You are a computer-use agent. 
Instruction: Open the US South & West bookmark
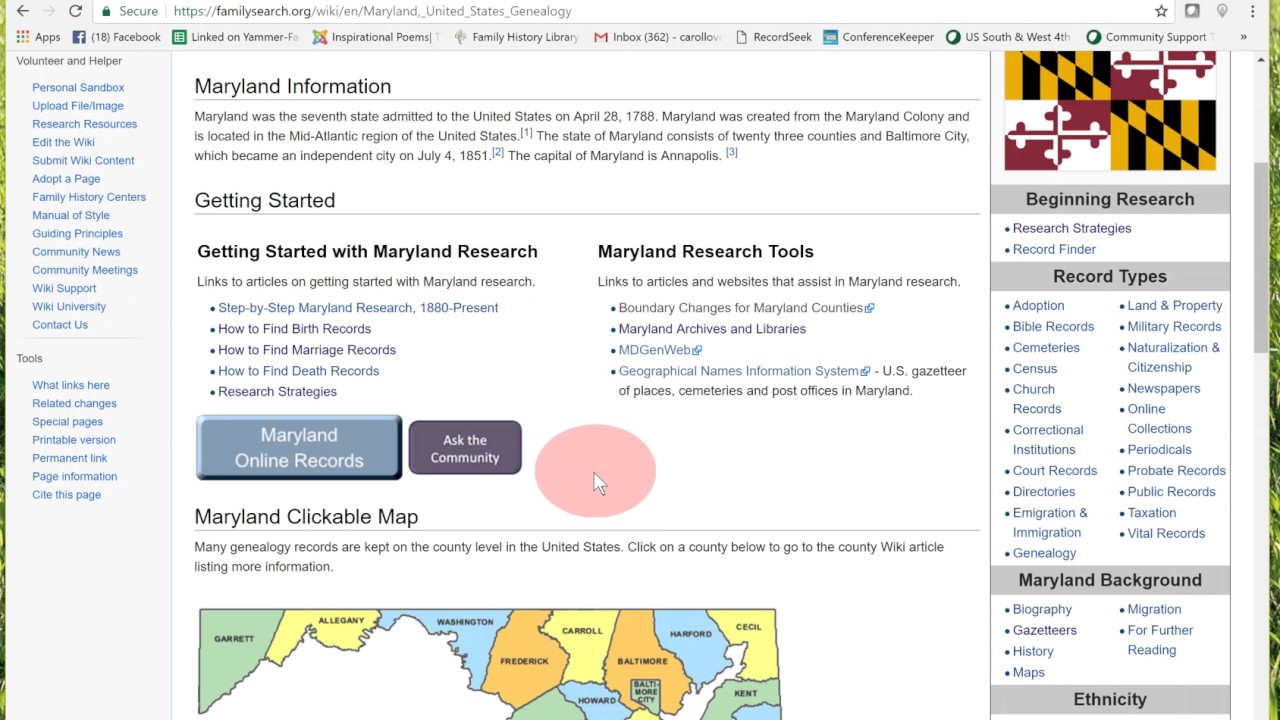[1009, 37]
